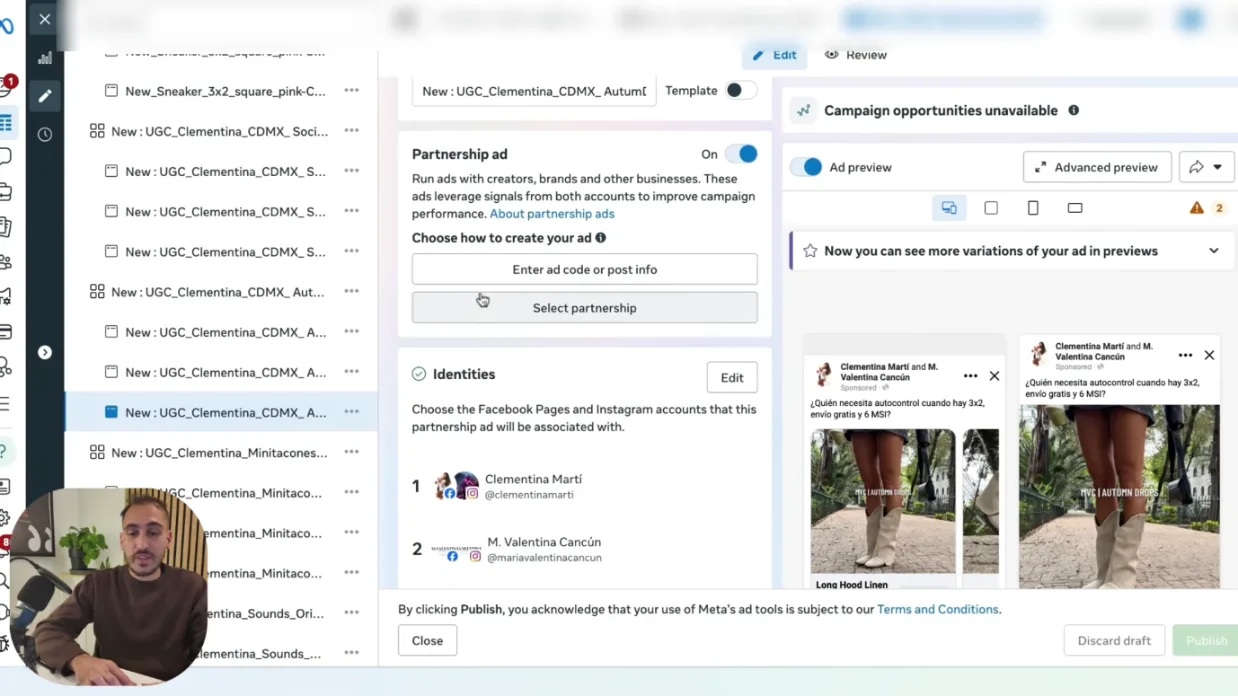The height and width of the screenshot is (696, 1238).
Task: Click the grid icon of the CDMX_ Soci campaign
Action: point(97,131)
